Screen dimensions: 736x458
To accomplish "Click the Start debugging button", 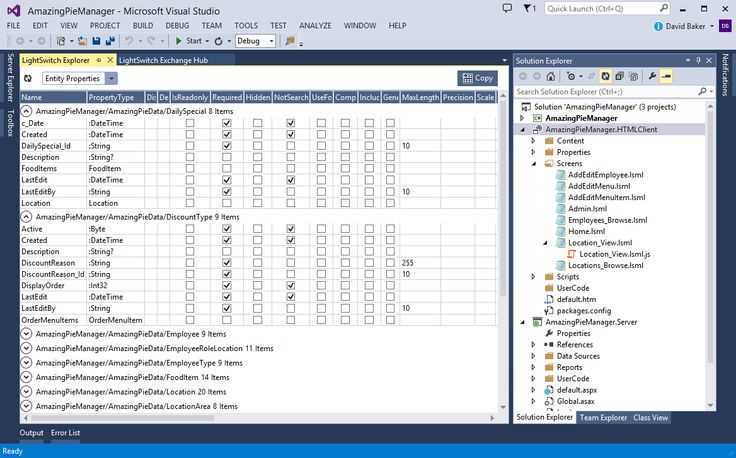I will (x=189, y=41).
